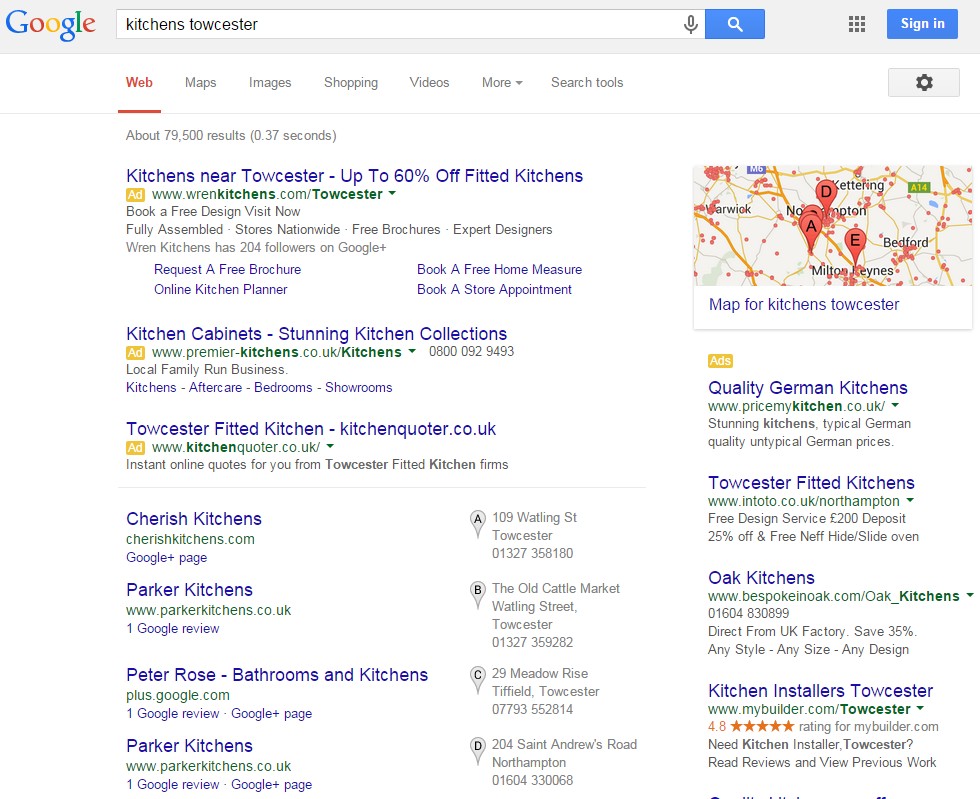The image size is (980, 799).
Task: Open Book A Free Home Measure sitelink
Action: [499, 269]
